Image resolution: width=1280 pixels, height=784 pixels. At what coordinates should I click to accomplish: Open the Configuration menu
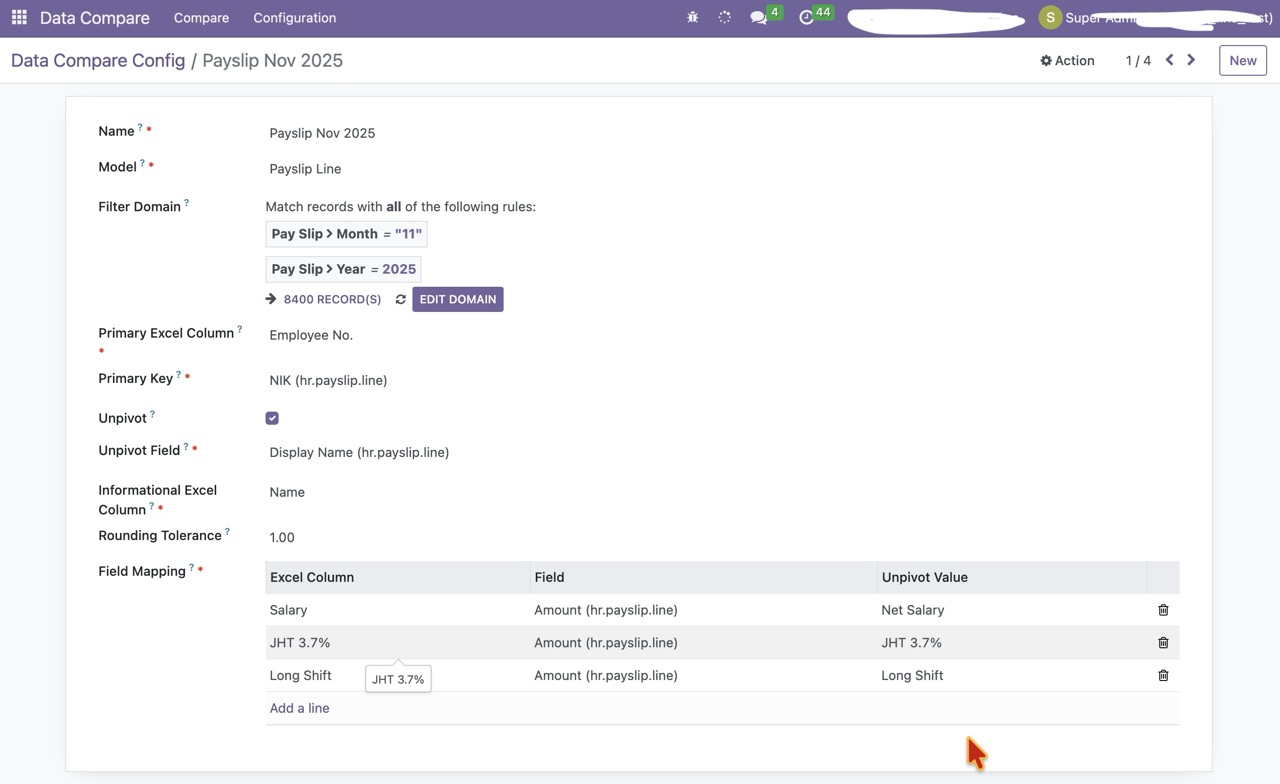point(294,18)
